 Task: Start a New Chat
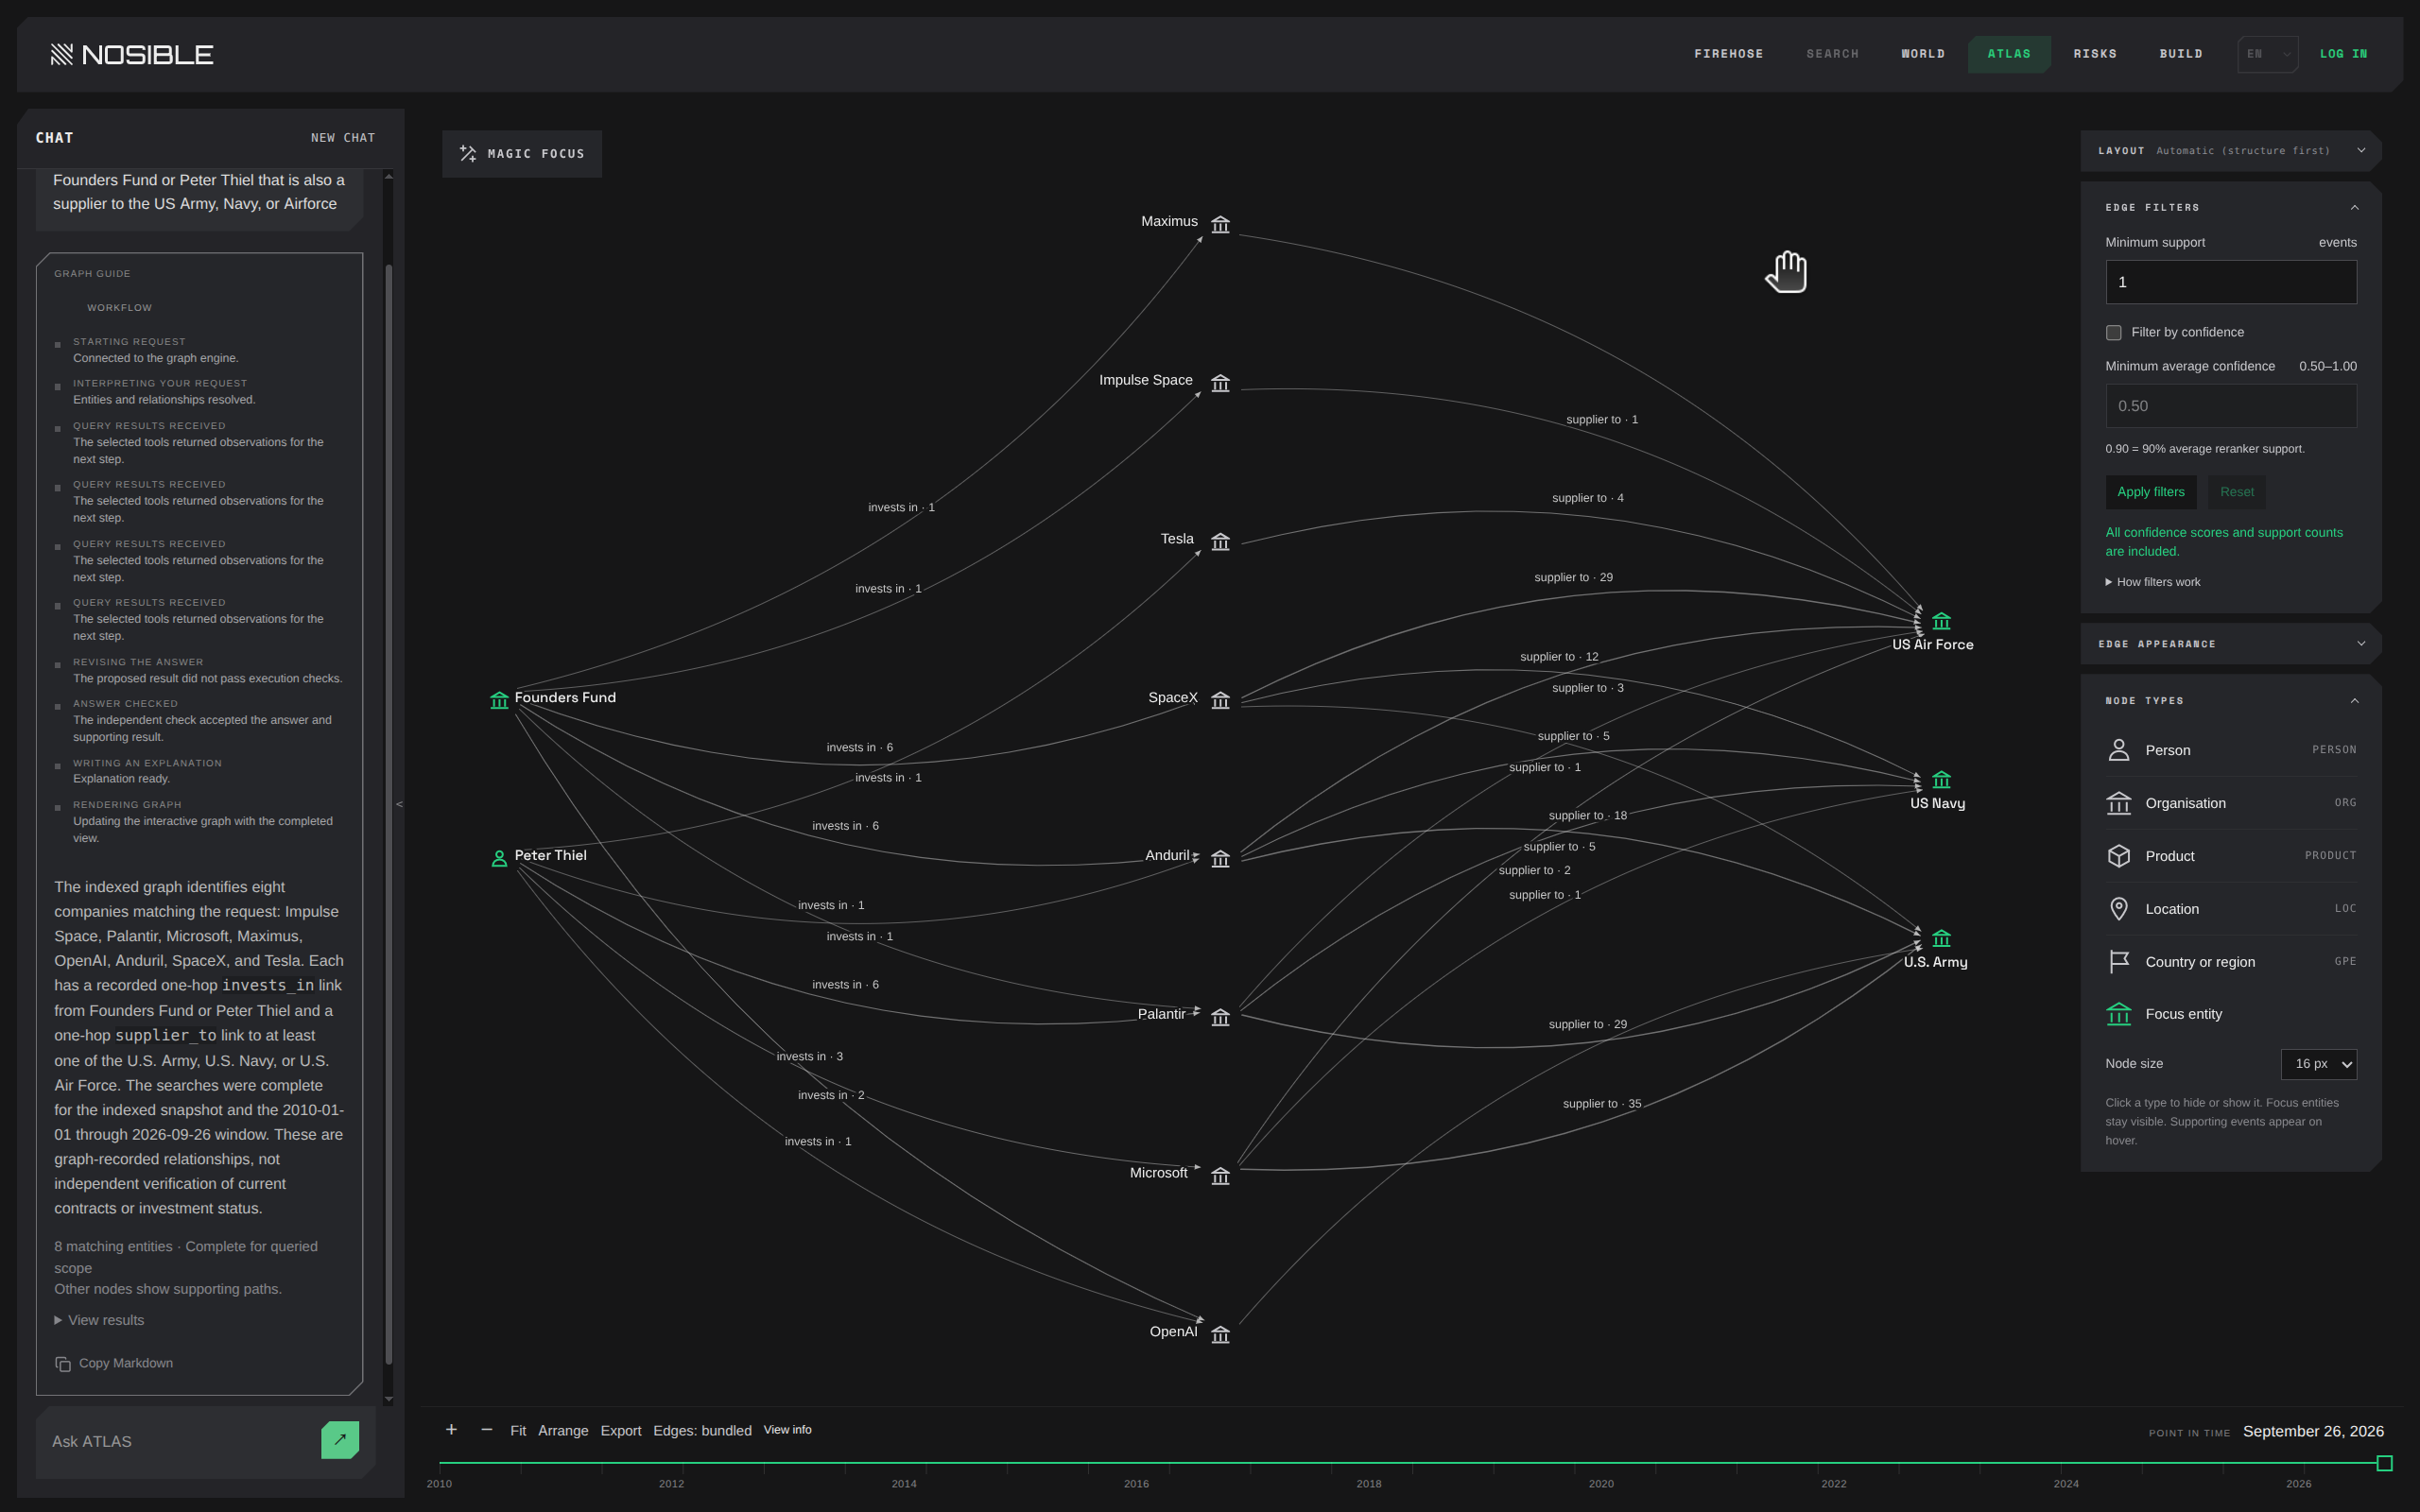[x=343, y=138]
